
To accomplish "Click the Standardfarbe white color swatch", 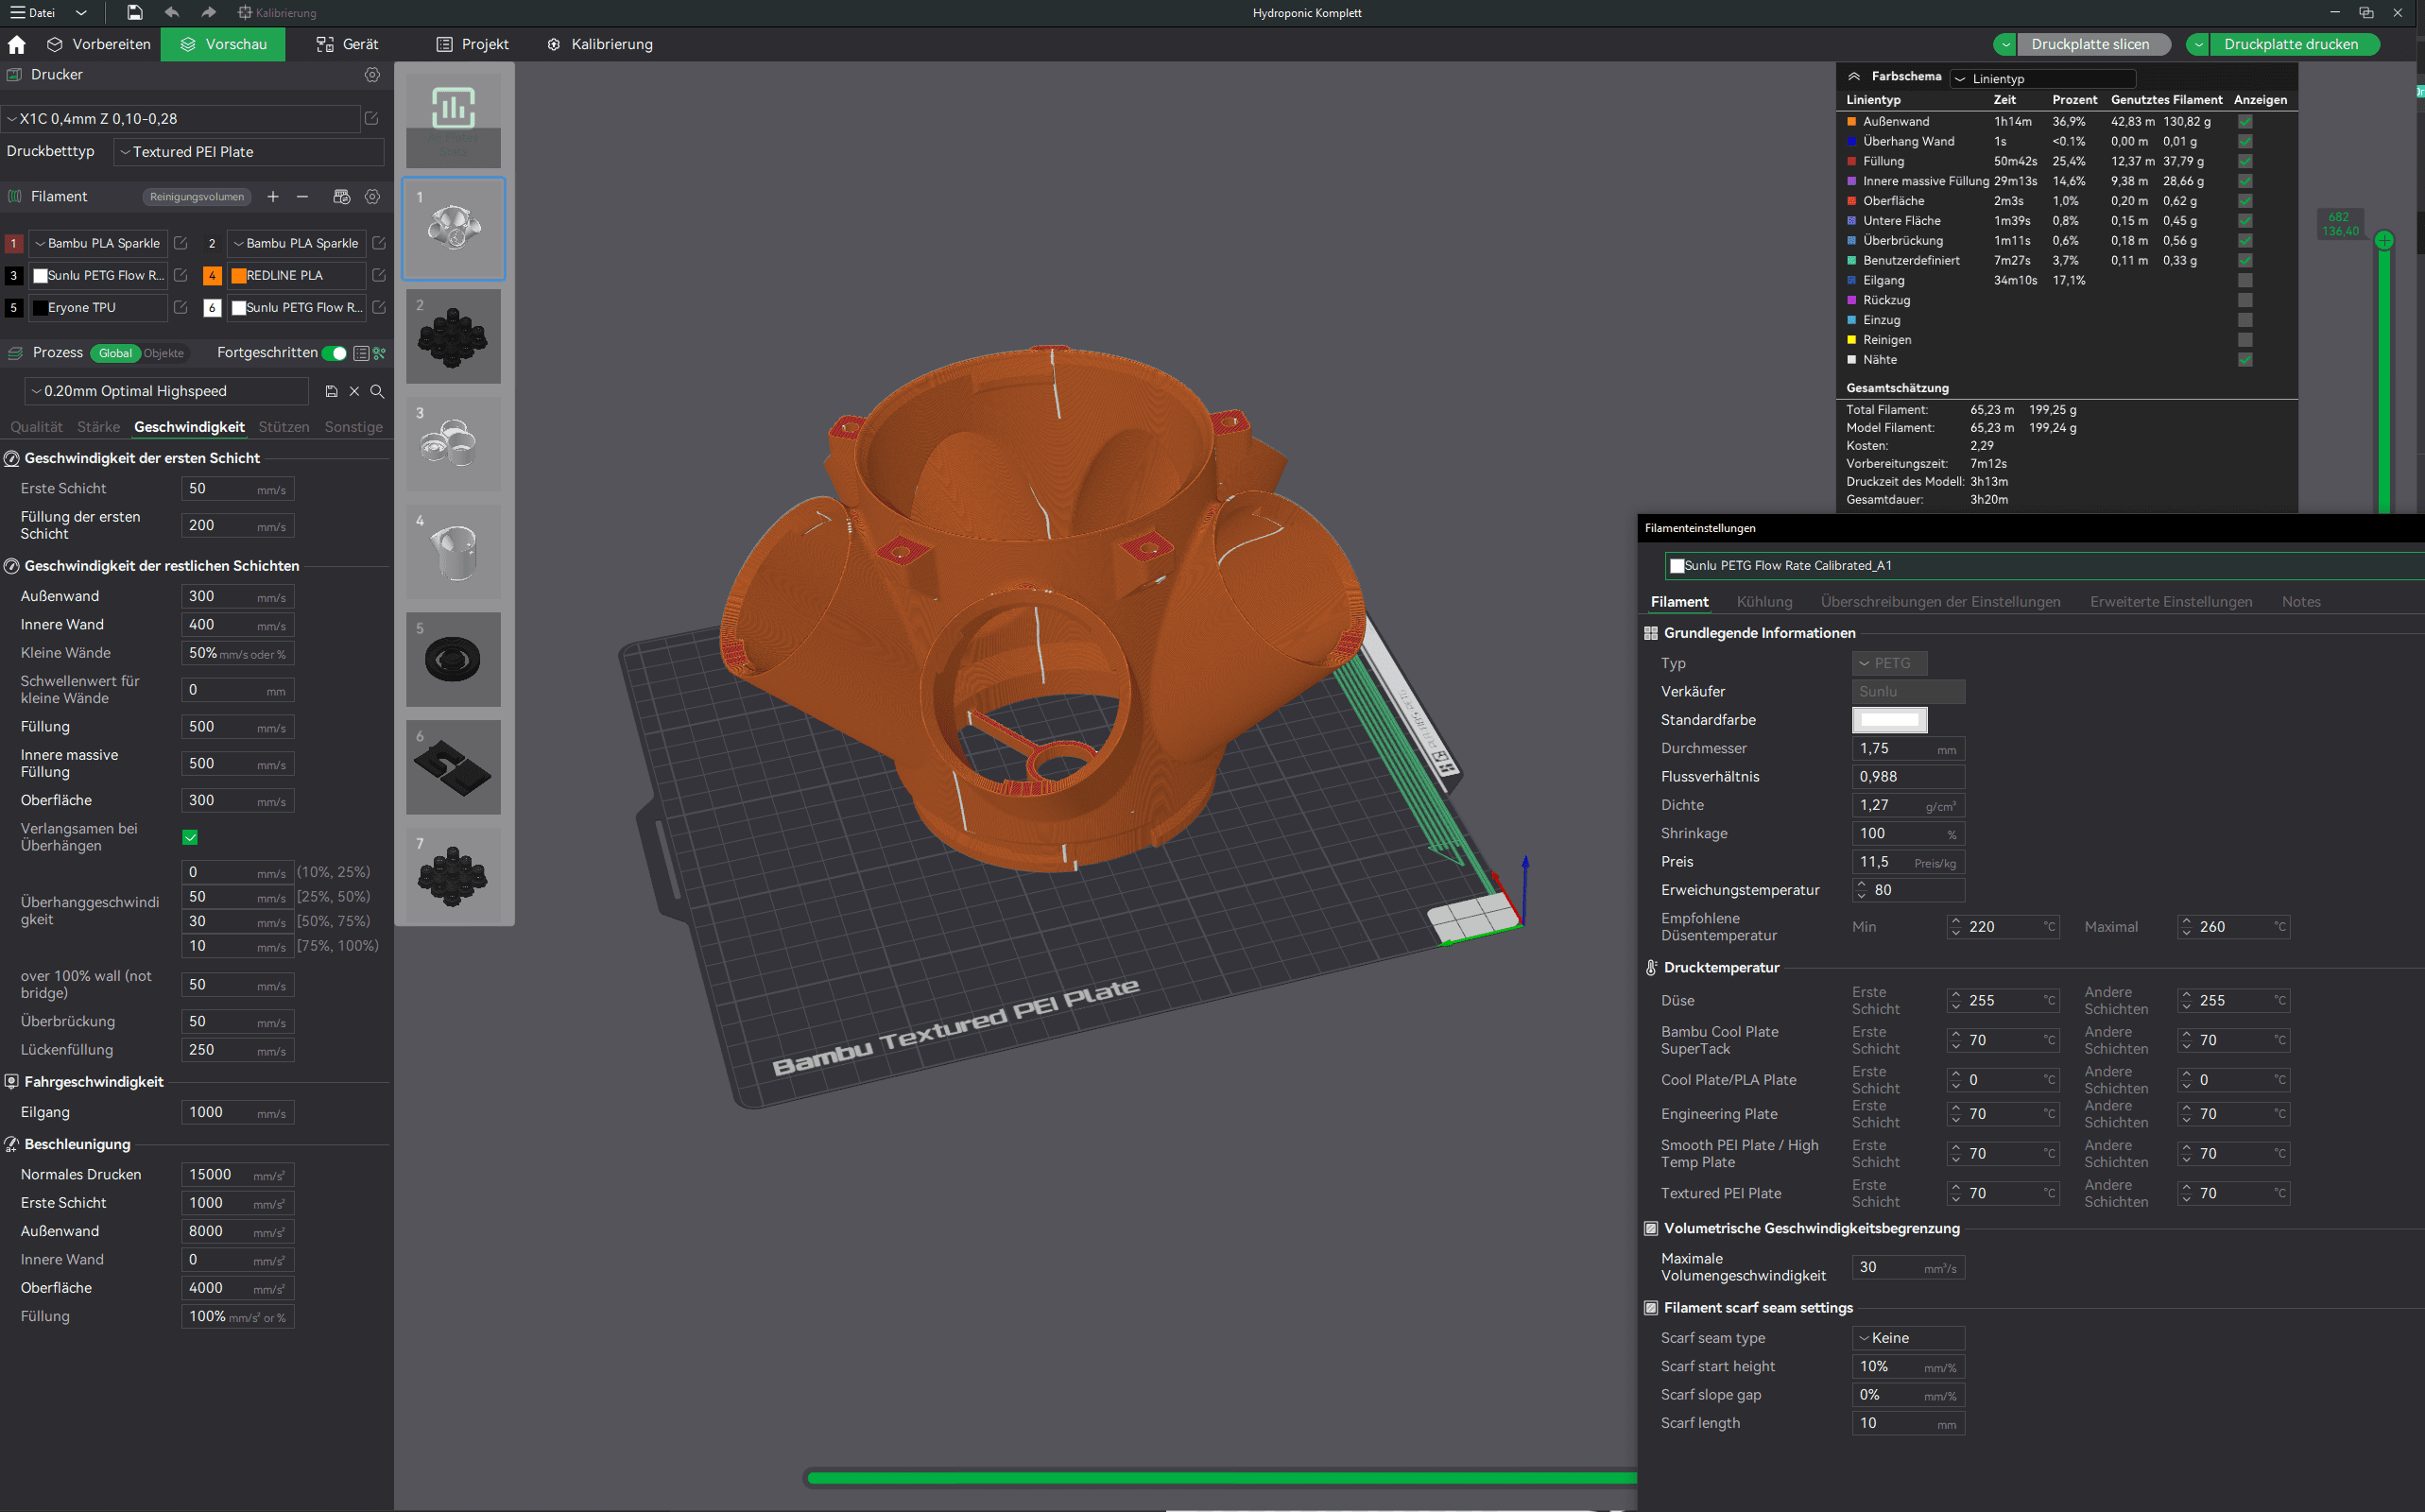I will [x=1889, y=720].
